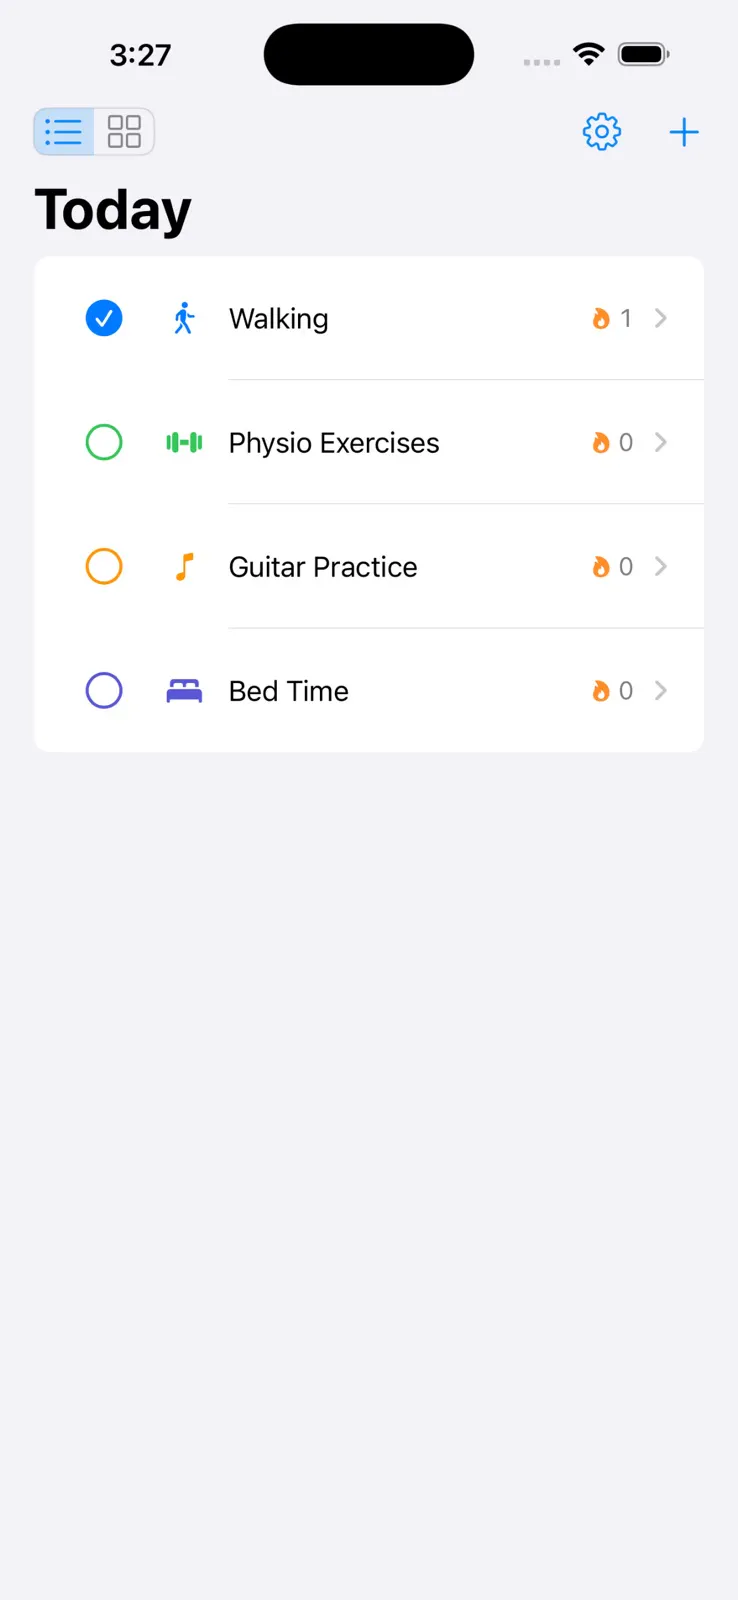Uncheck the completed Walking habit
This screenshot has width=738, height=1600.
104,318
